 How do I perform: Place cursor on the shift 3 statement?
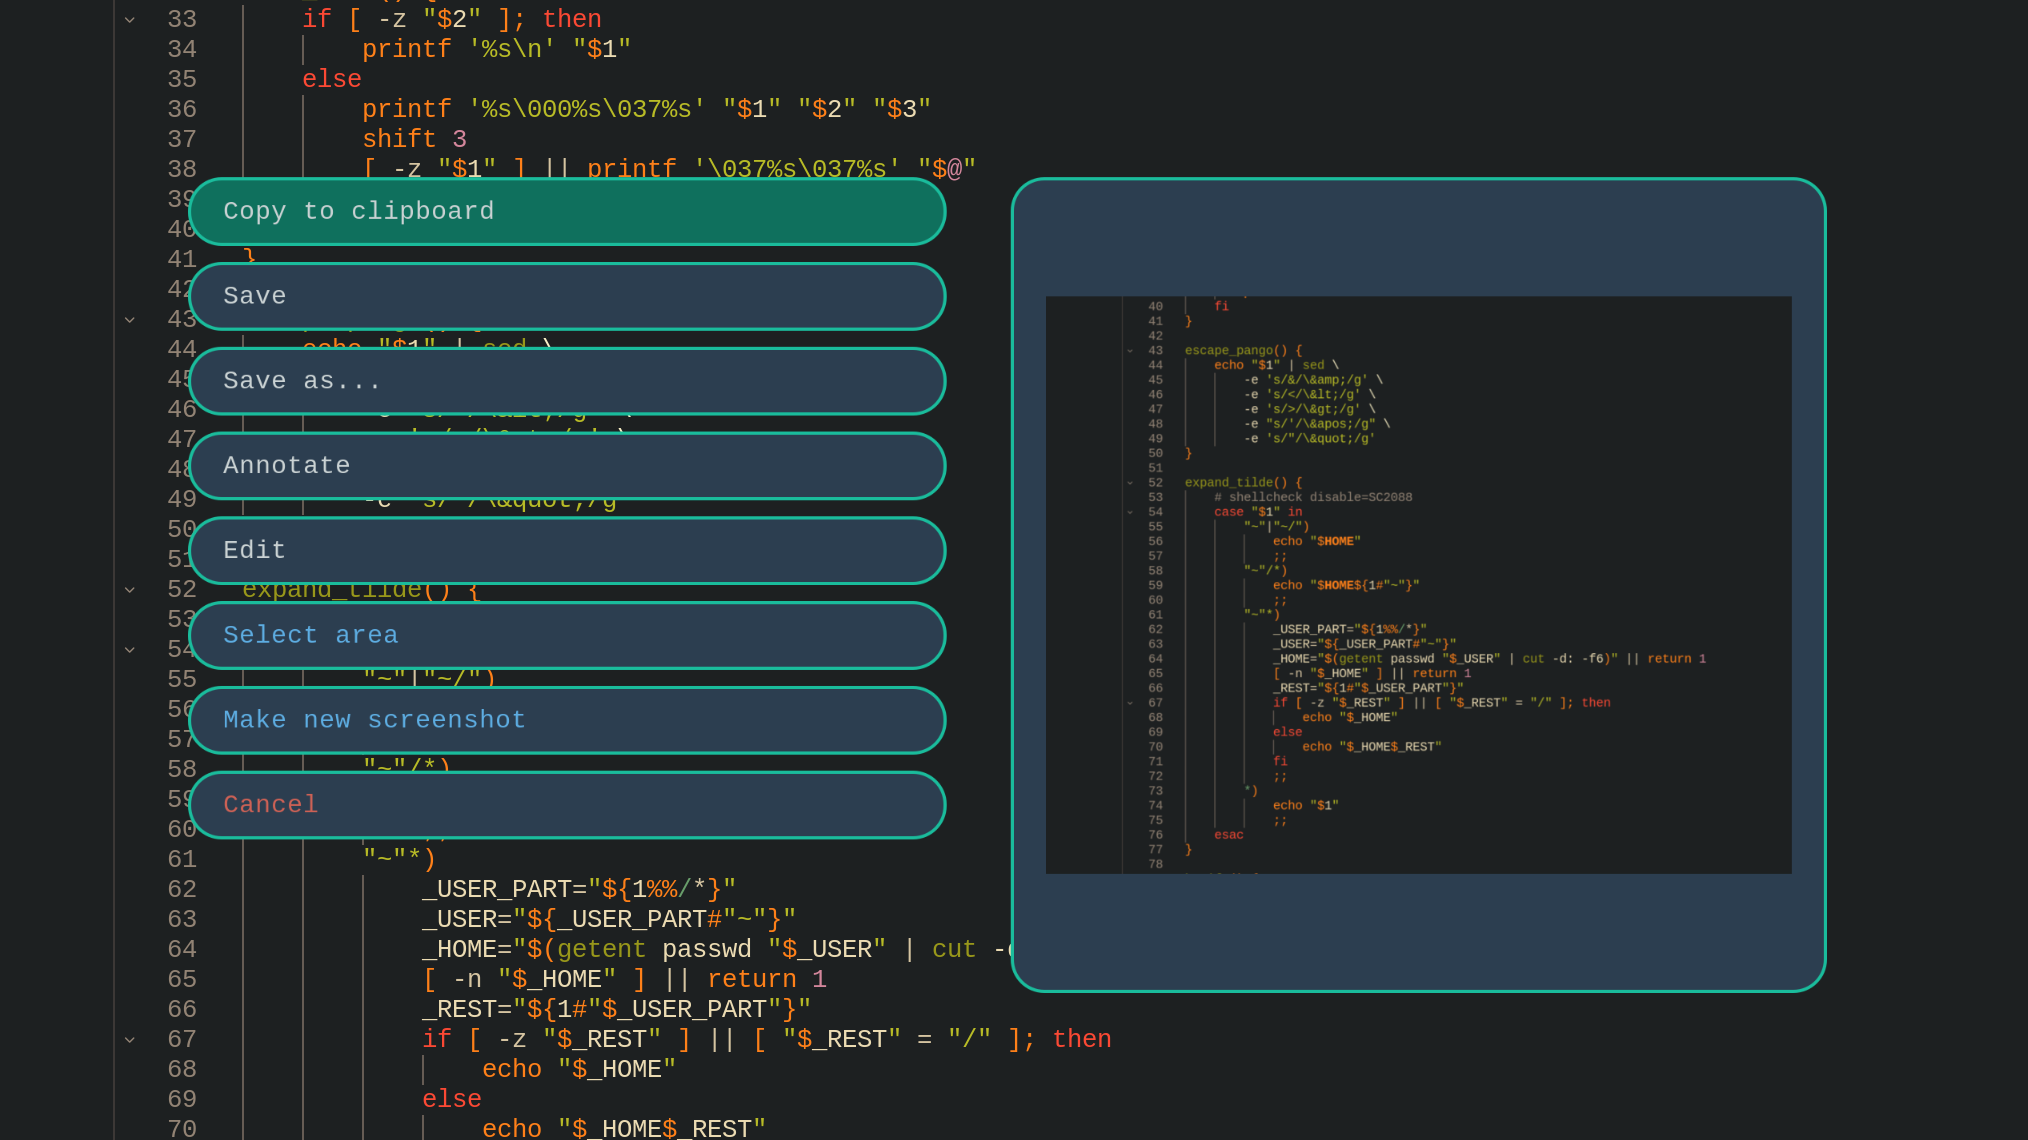pos(414,139)
